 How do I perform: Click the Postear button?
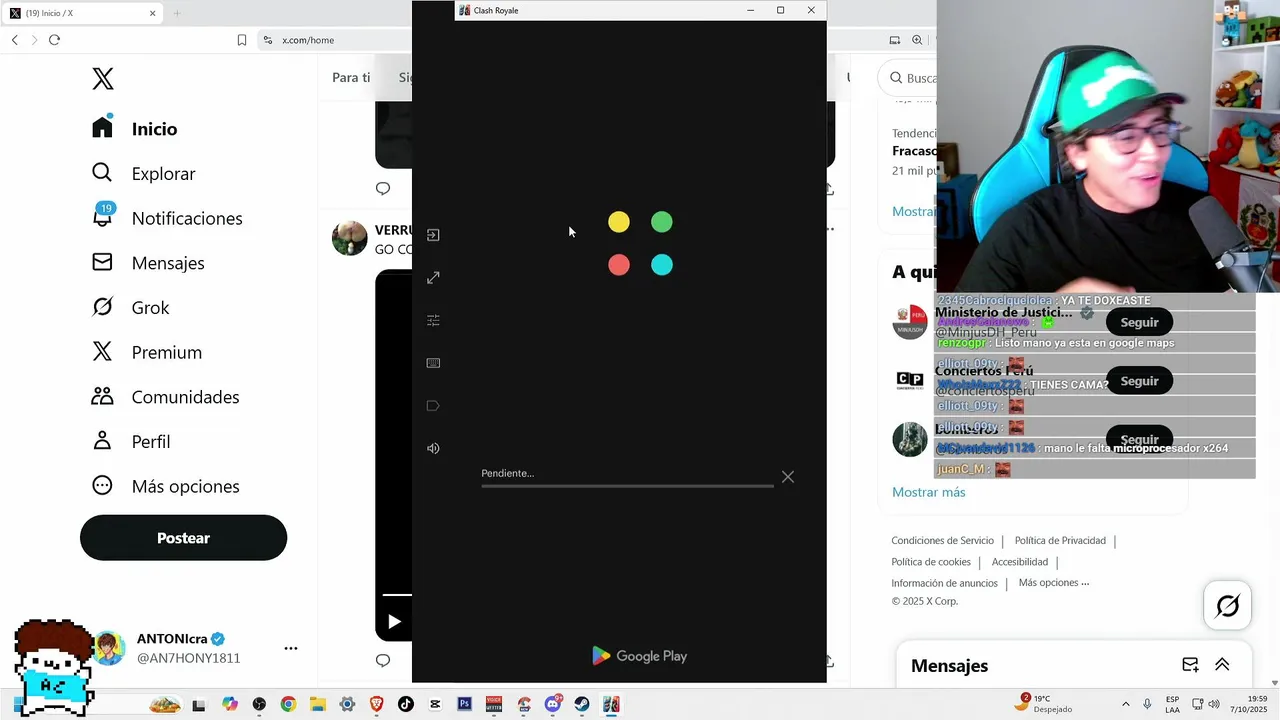pos(183,538)
